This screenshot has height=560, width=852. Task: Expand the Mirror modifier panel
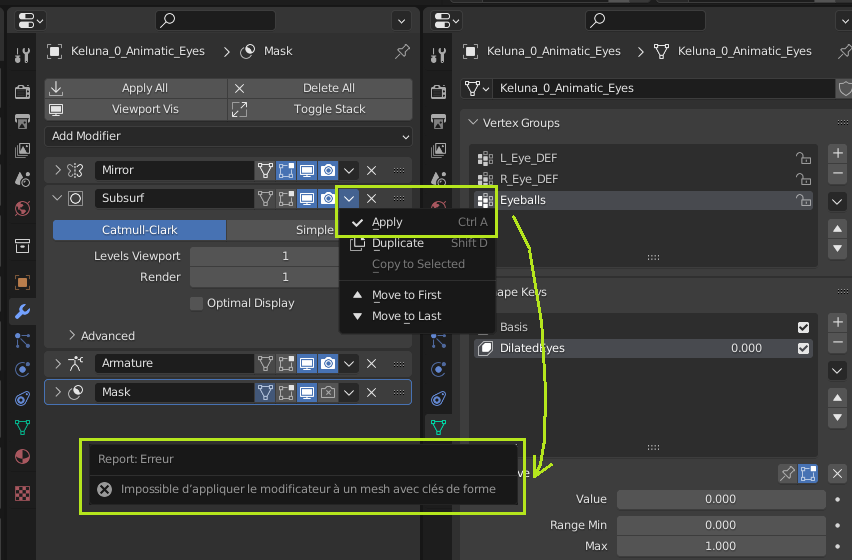pyautogui.click(x=58, y=171)
